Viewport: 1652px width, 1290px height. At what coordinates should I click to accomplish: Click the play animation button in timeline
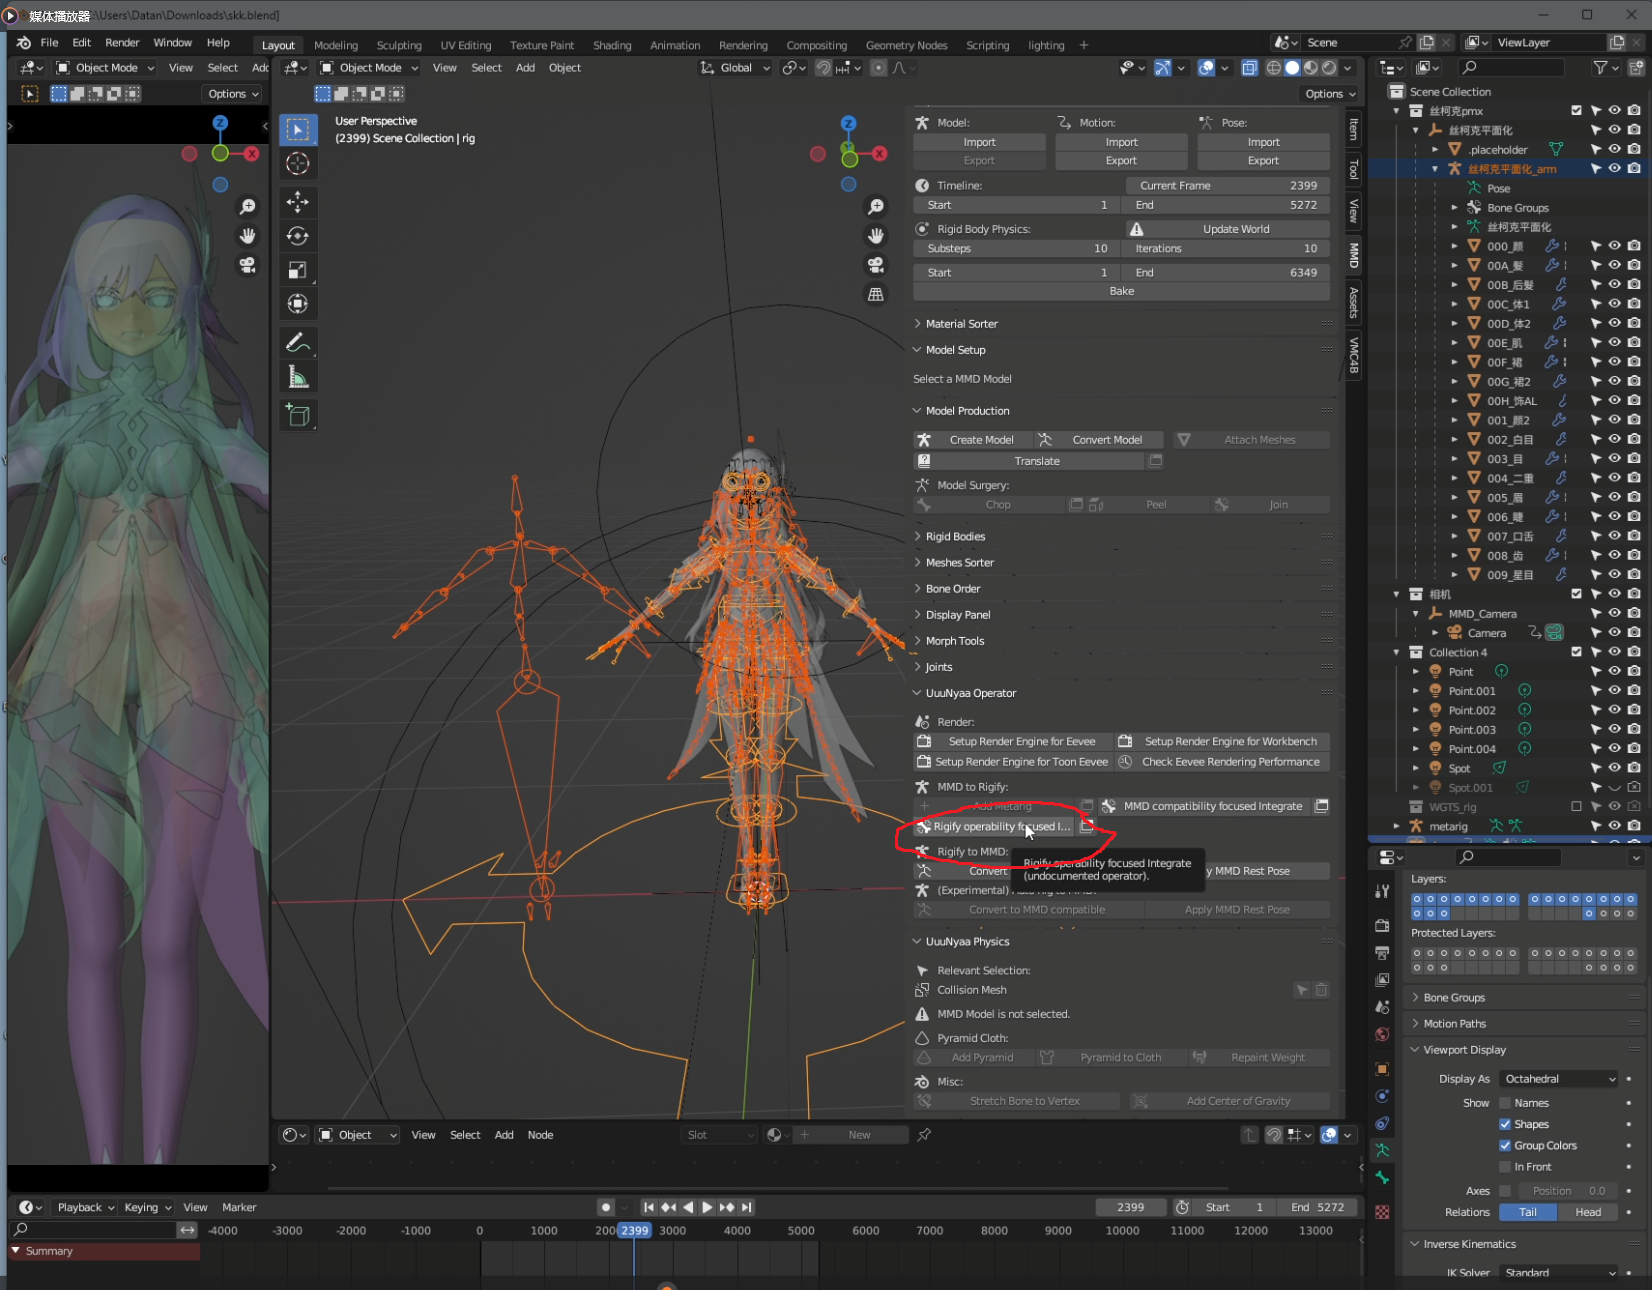click(x=707, y=1207)
